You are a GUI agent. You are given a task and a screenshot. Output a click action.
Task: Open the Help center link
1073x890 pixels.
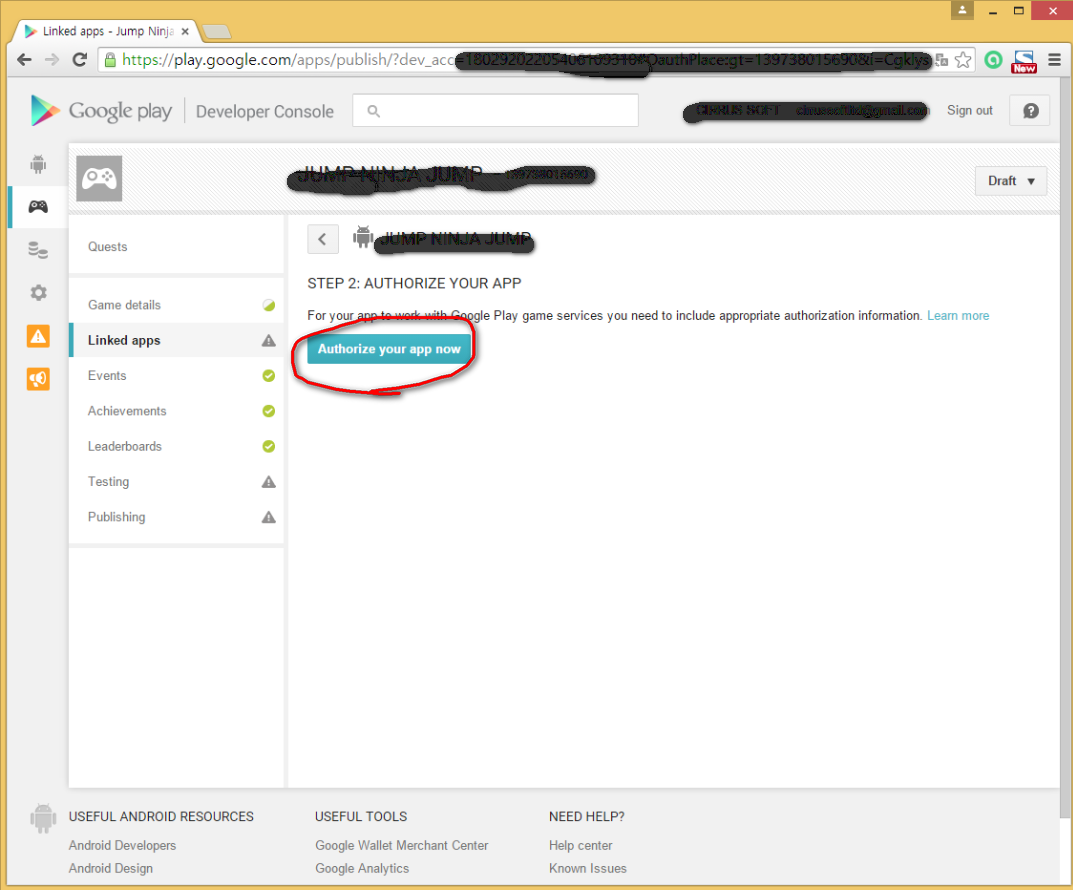(580, 846)
